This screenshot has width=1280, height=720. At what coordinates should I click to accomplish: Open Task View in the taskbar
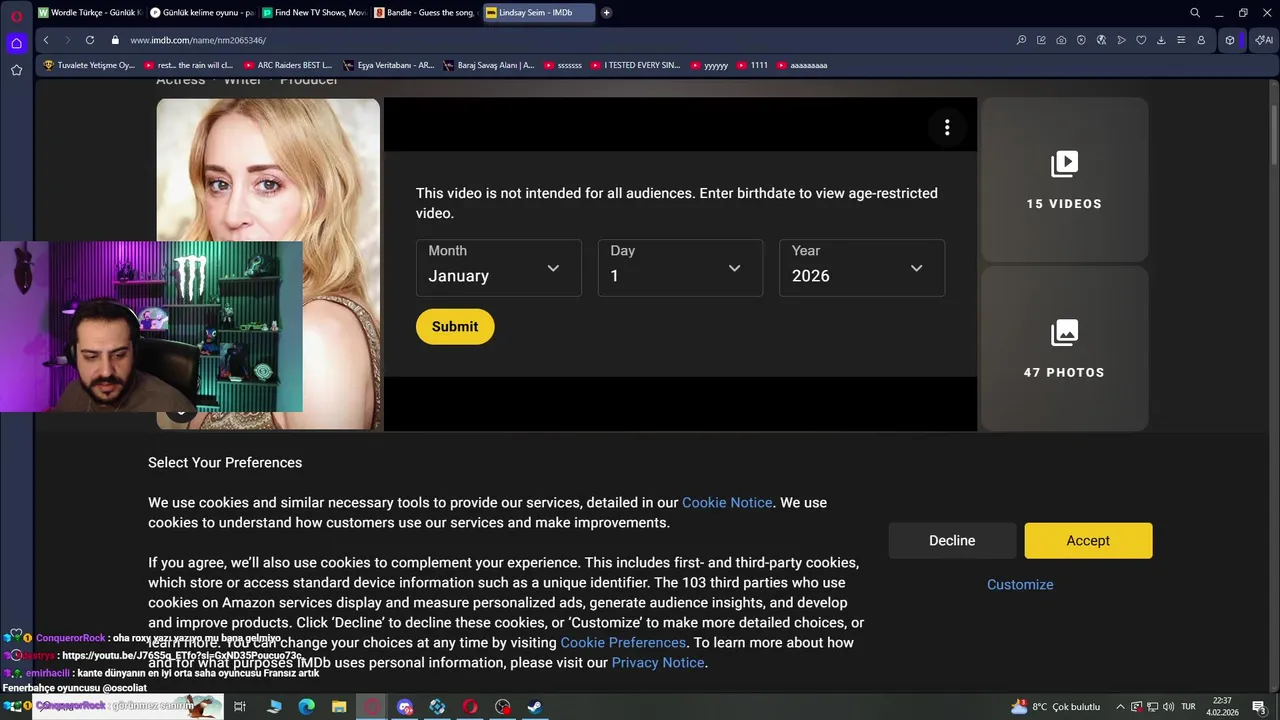pos(240,707)
